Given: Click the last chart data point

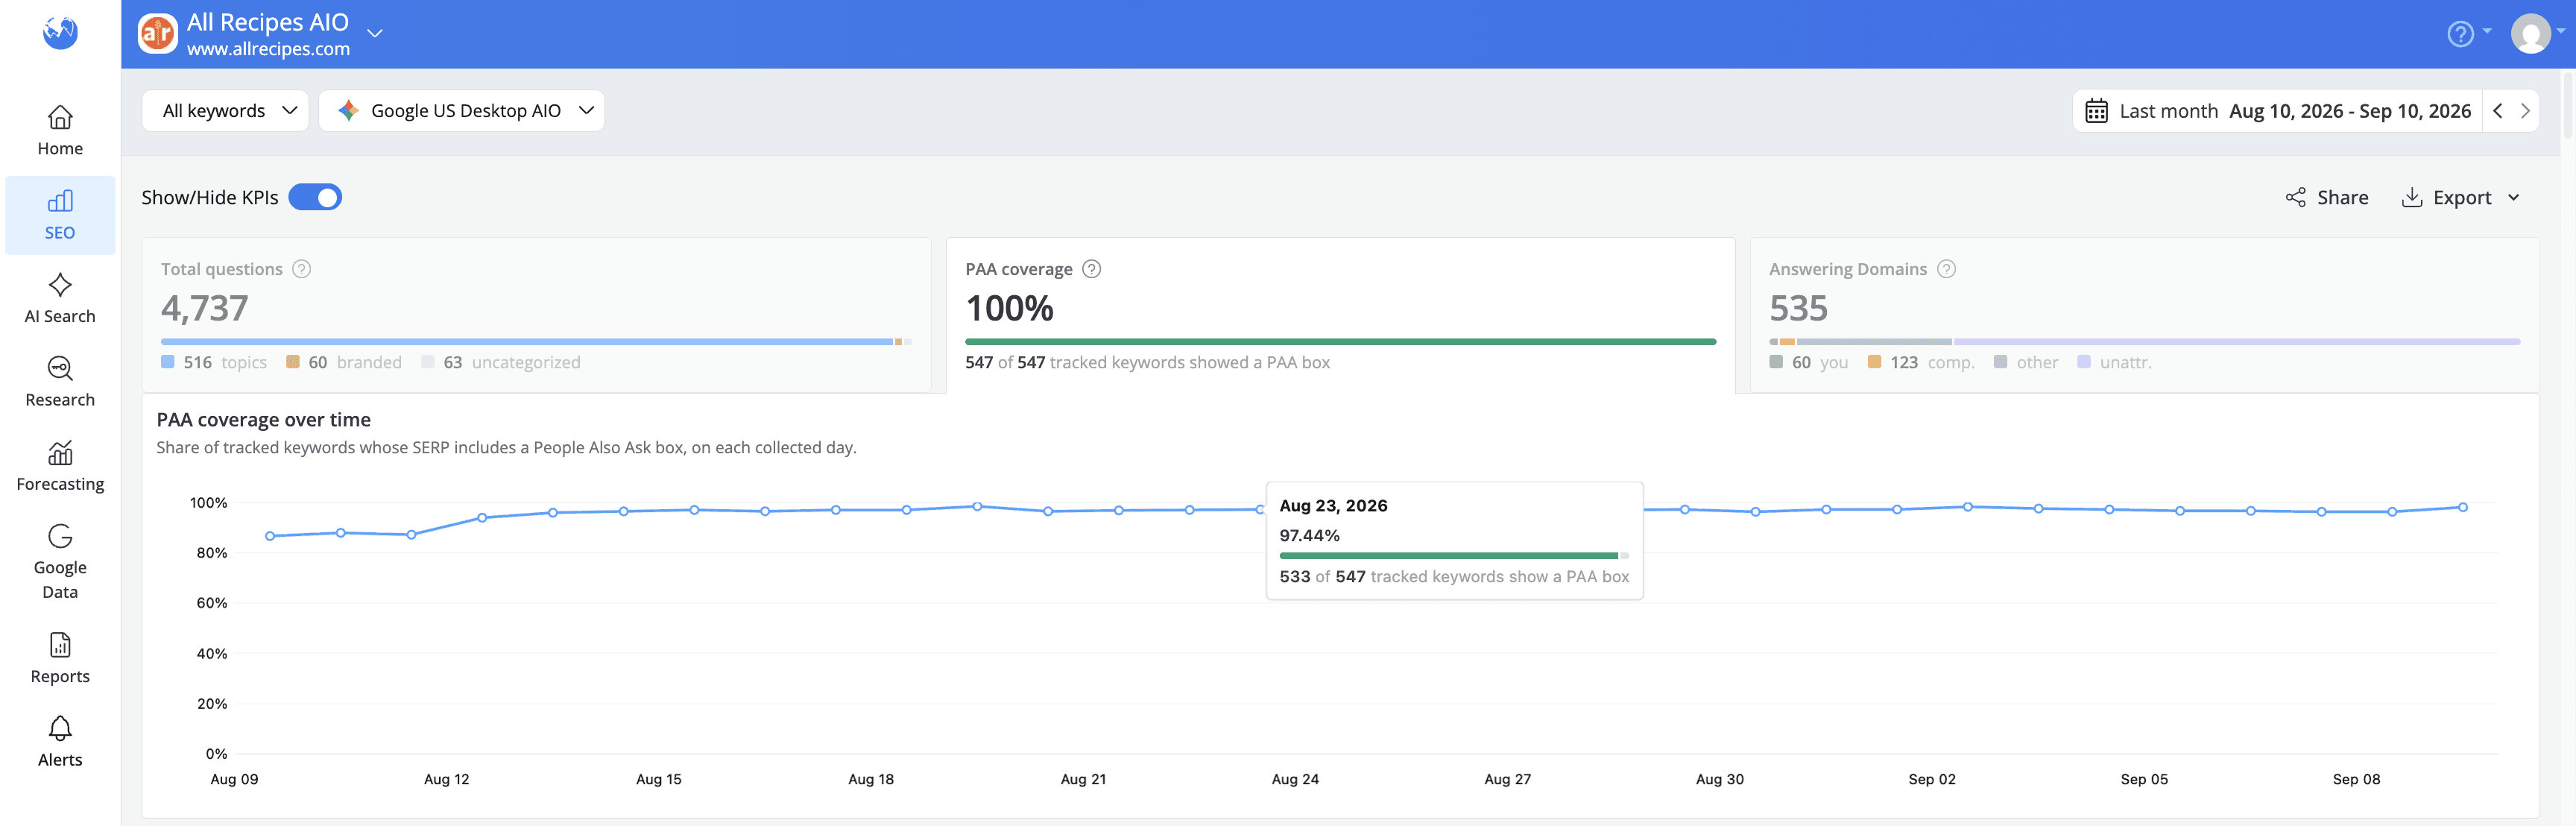Looking at the screenshot, I should click(x=2462, y=507).
